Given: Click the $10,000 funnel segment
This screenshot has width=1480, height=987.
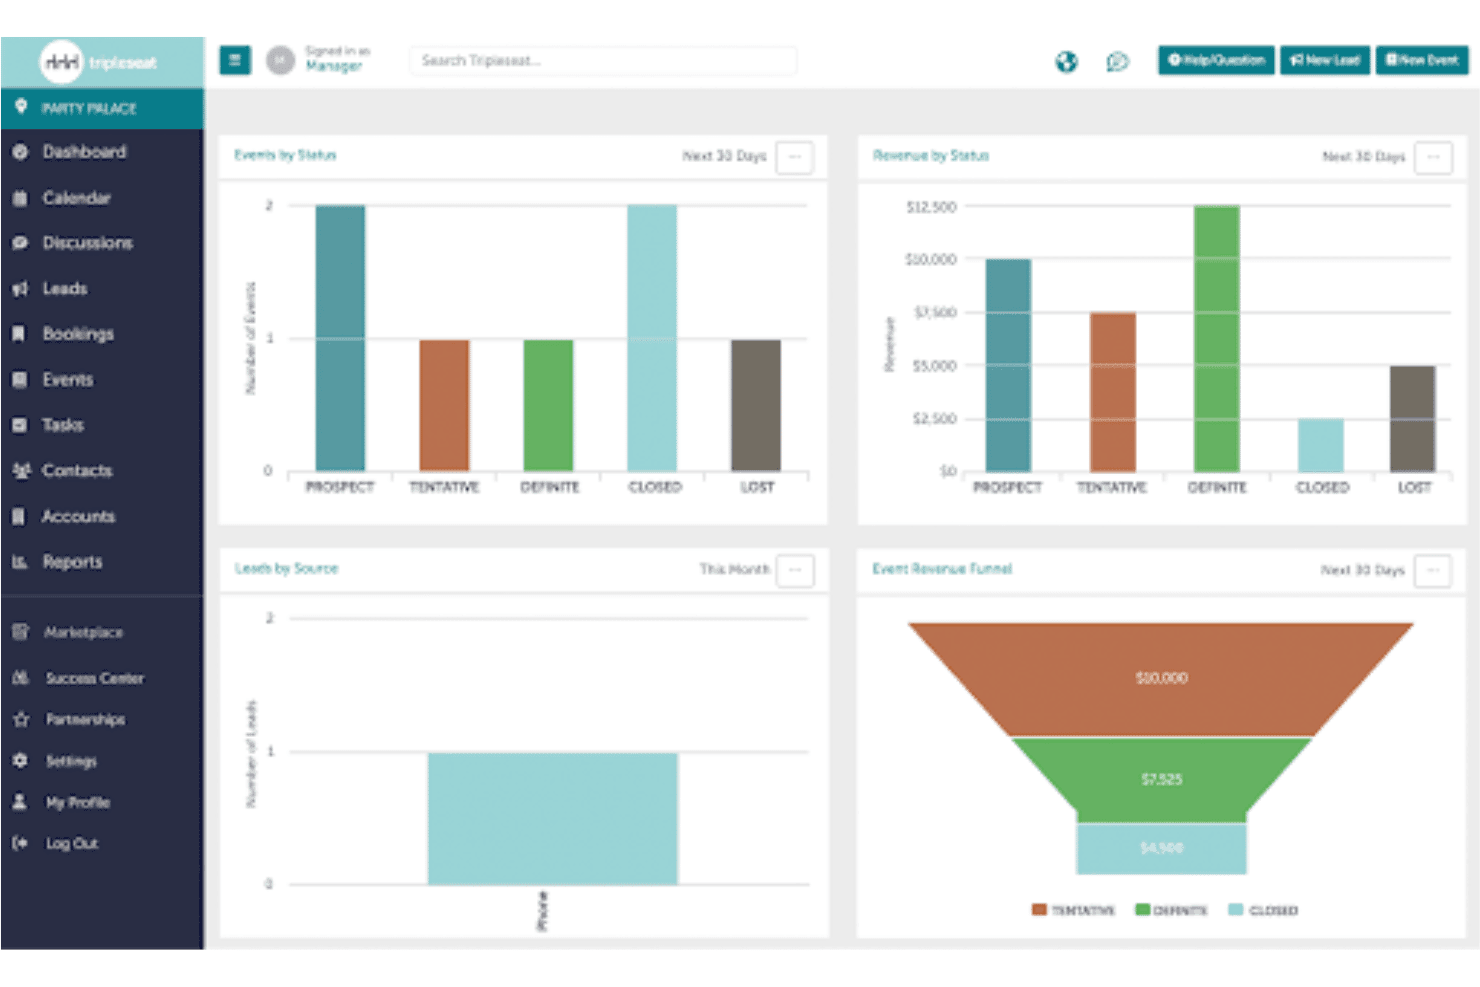Looking at the screenshot, I should pyautogui.click(x=1161, y=679).
